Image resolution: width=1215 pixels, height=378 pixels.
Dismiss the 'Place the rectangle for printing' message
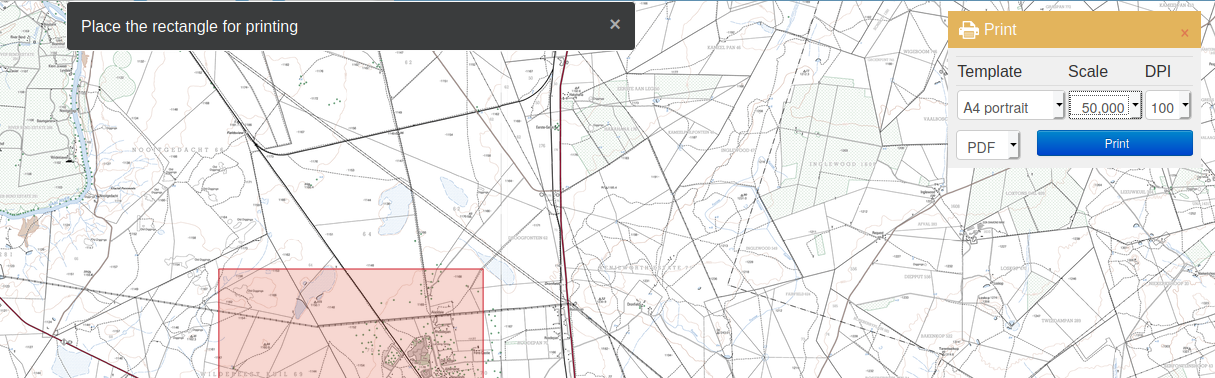pyautogui.click(x=615, y=24)
